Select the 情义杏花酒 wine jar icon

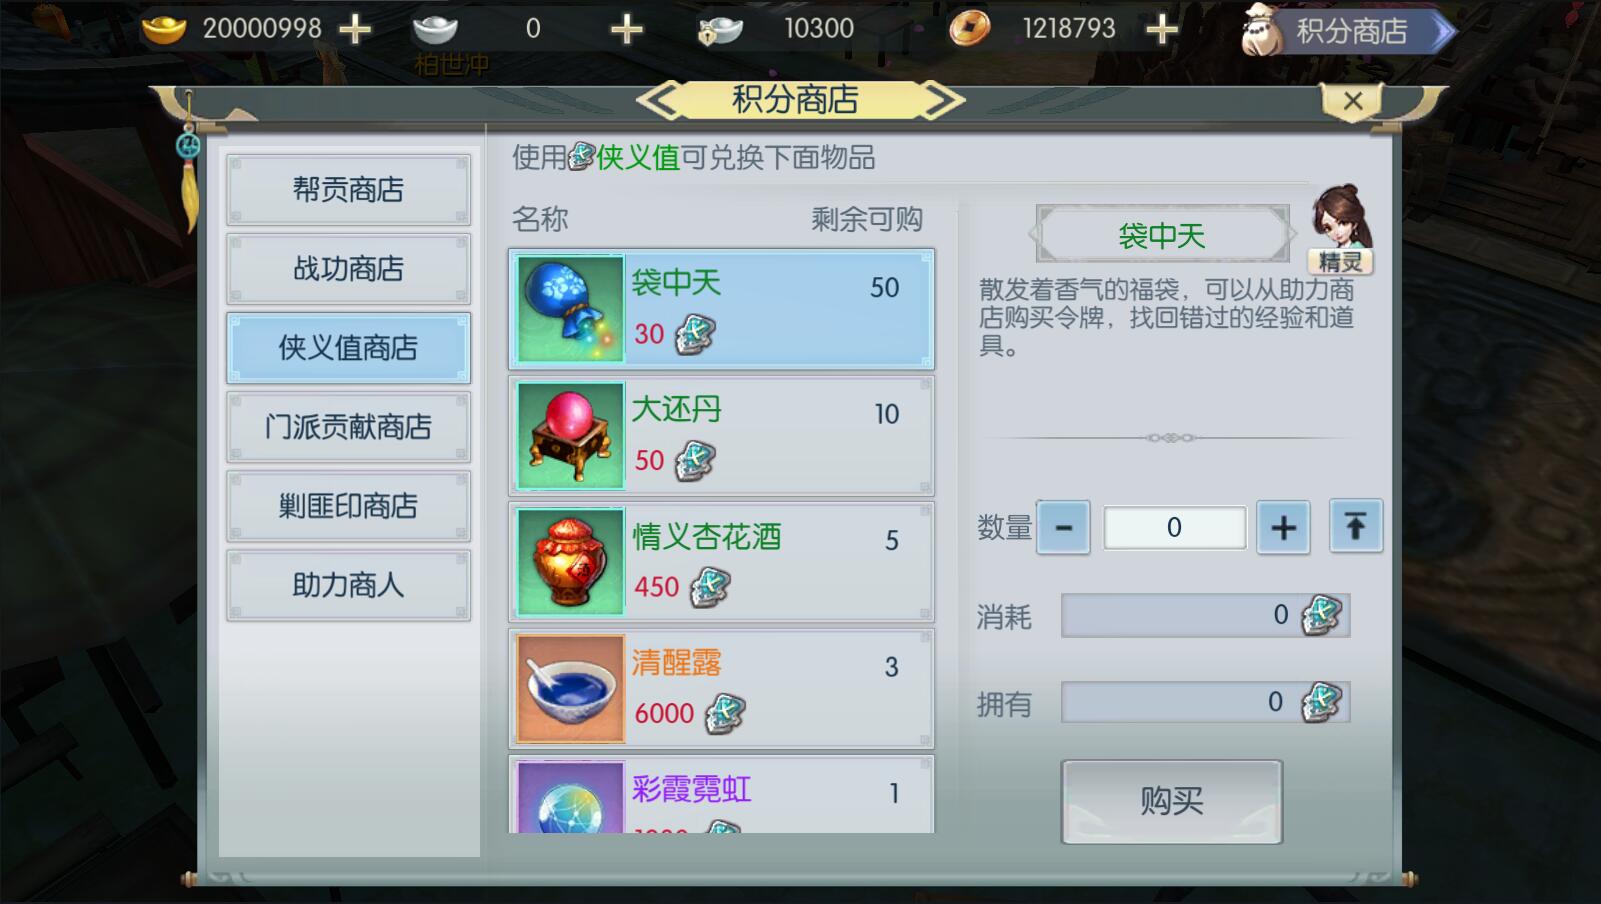click(x=570, y=562)
